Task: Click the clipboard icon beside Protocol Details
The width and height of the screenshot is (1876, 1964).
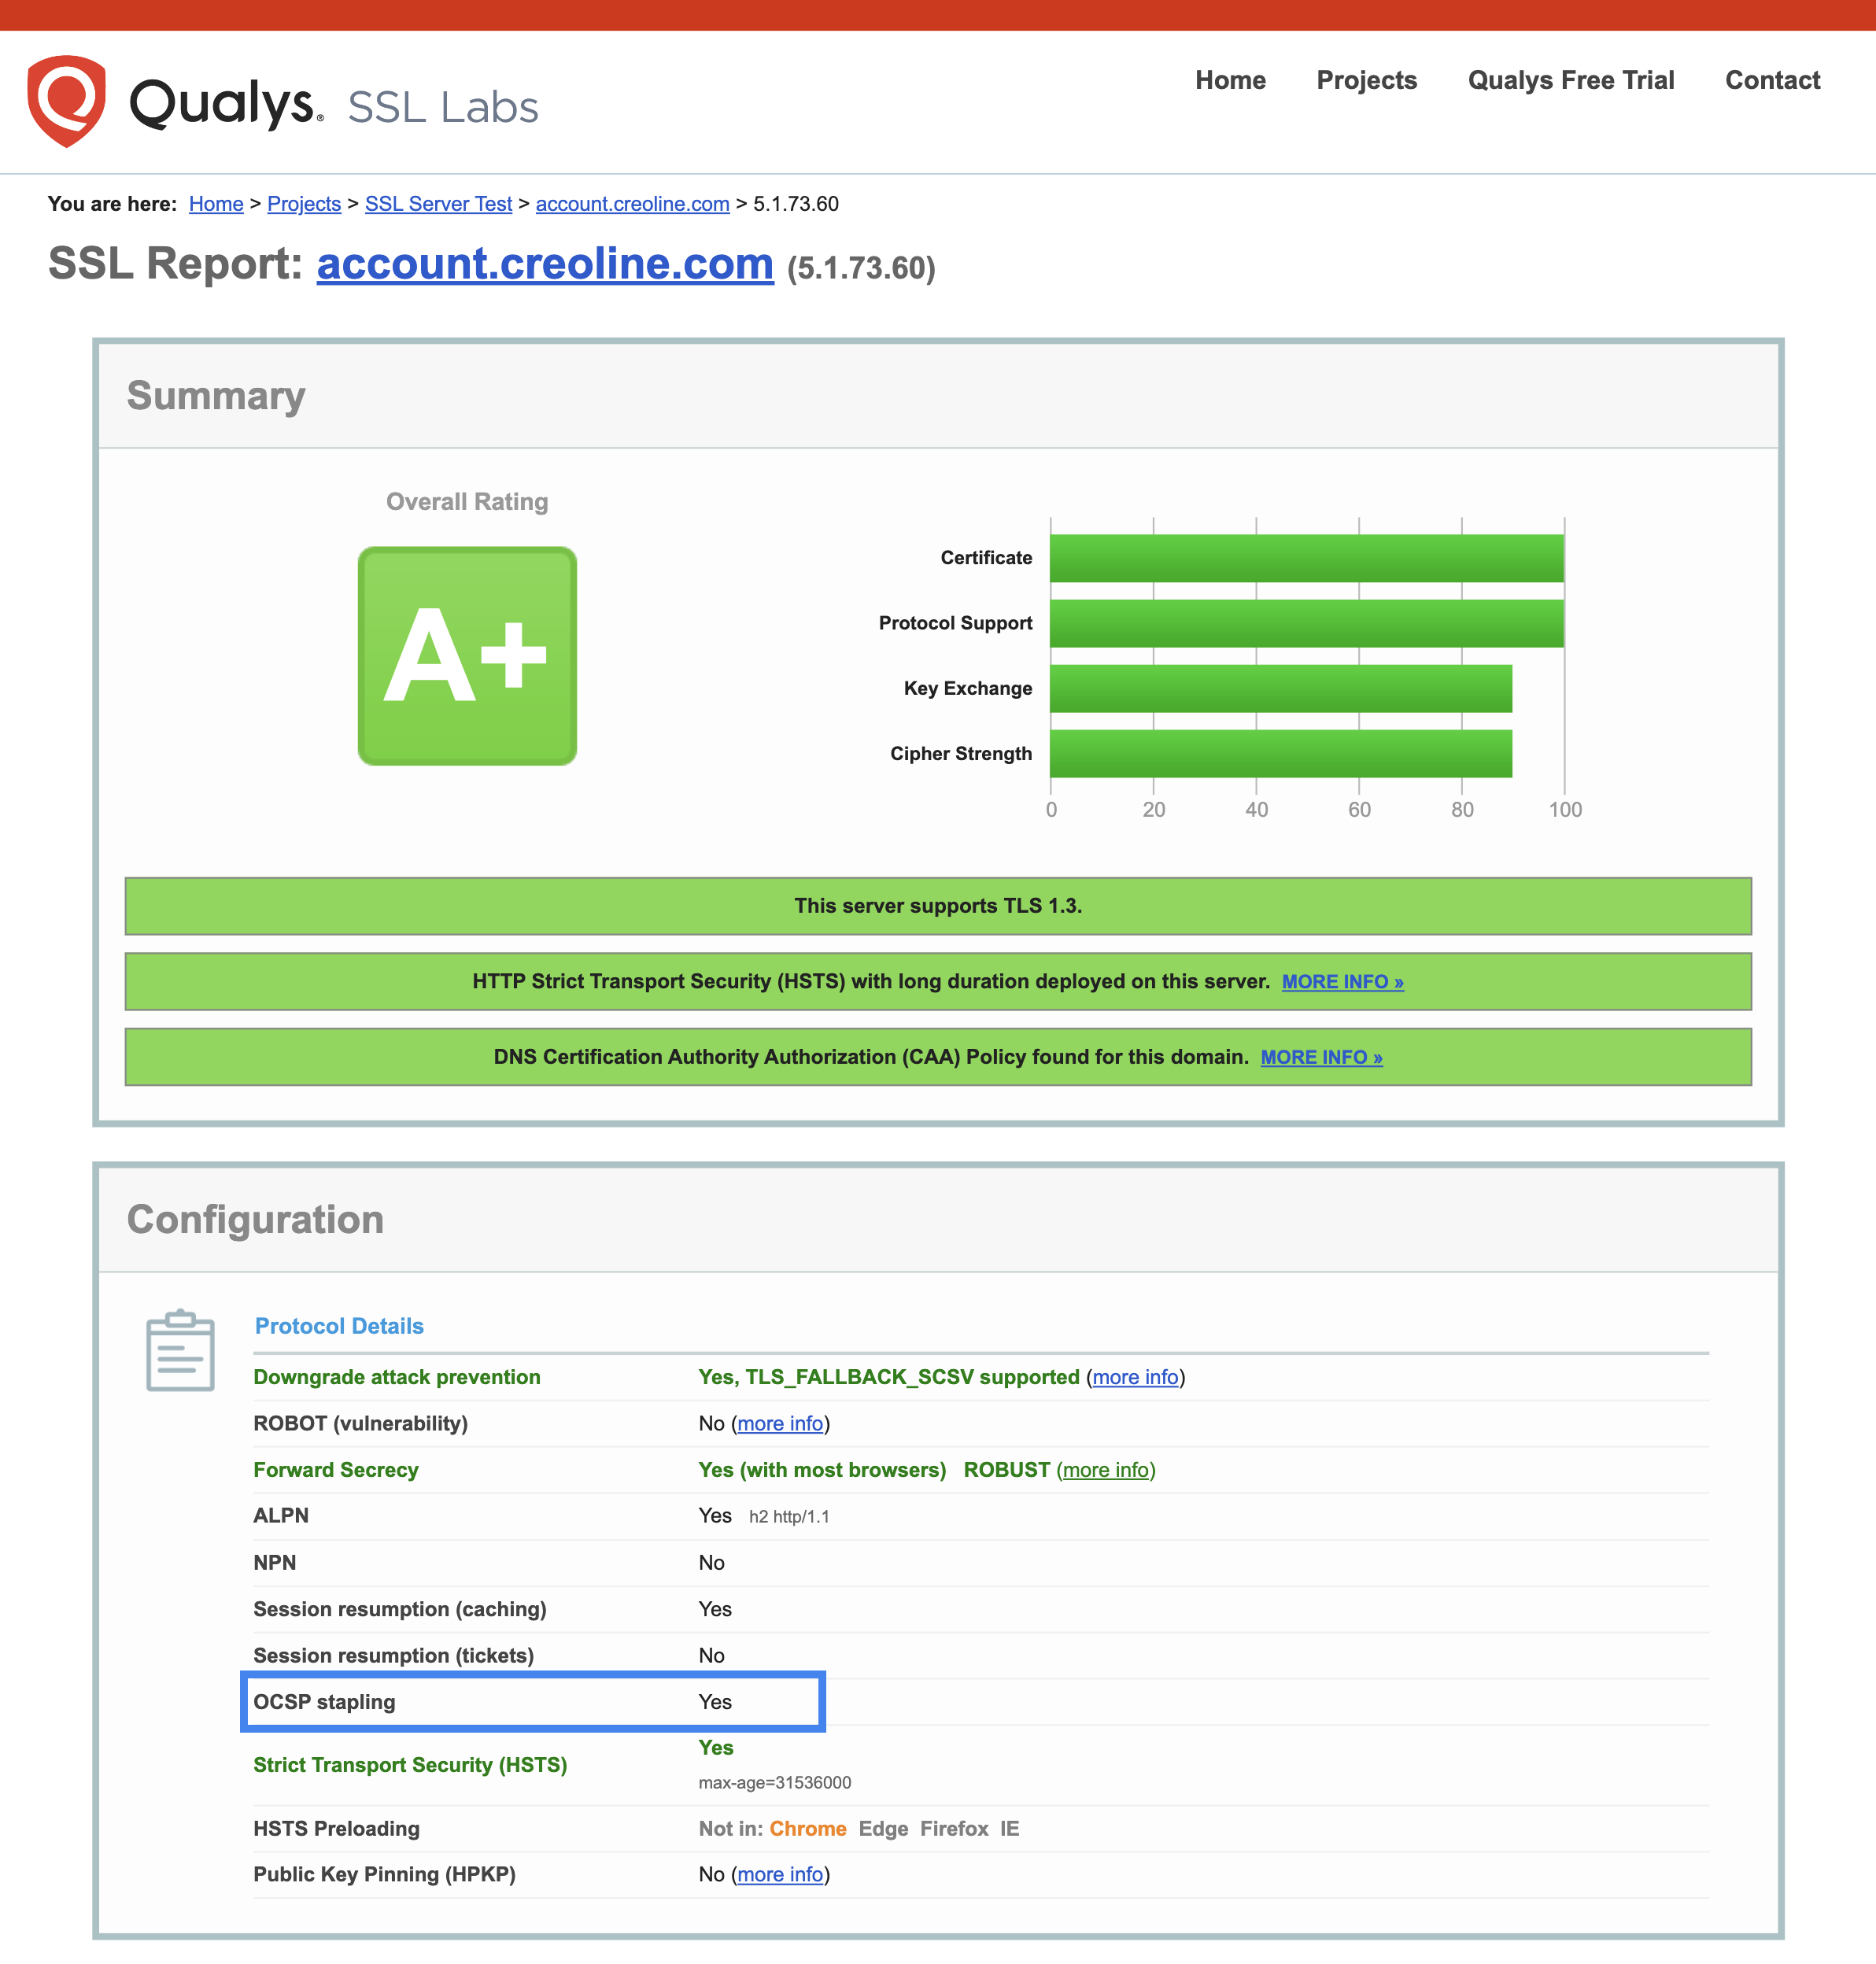Action: tap(180, 1350)
